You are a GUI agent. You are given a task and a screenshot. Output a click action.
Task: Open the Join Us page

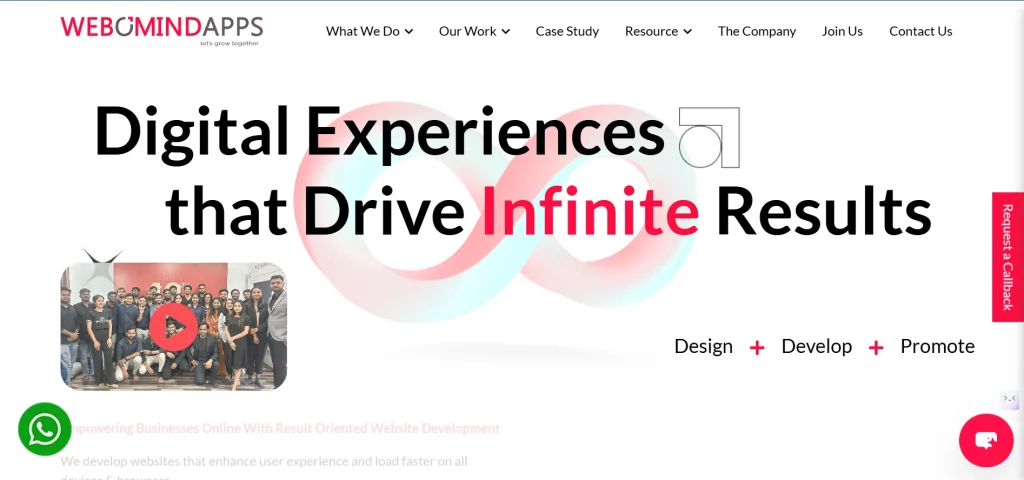pyautogui.click(x=842, y=31)
